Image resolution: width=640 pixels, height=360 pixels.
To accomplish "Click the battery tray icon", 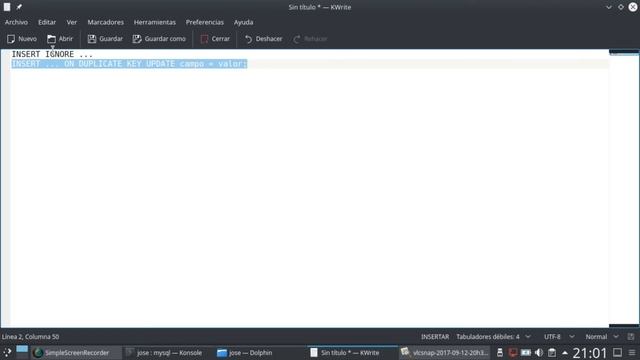I will click(526, 353).
